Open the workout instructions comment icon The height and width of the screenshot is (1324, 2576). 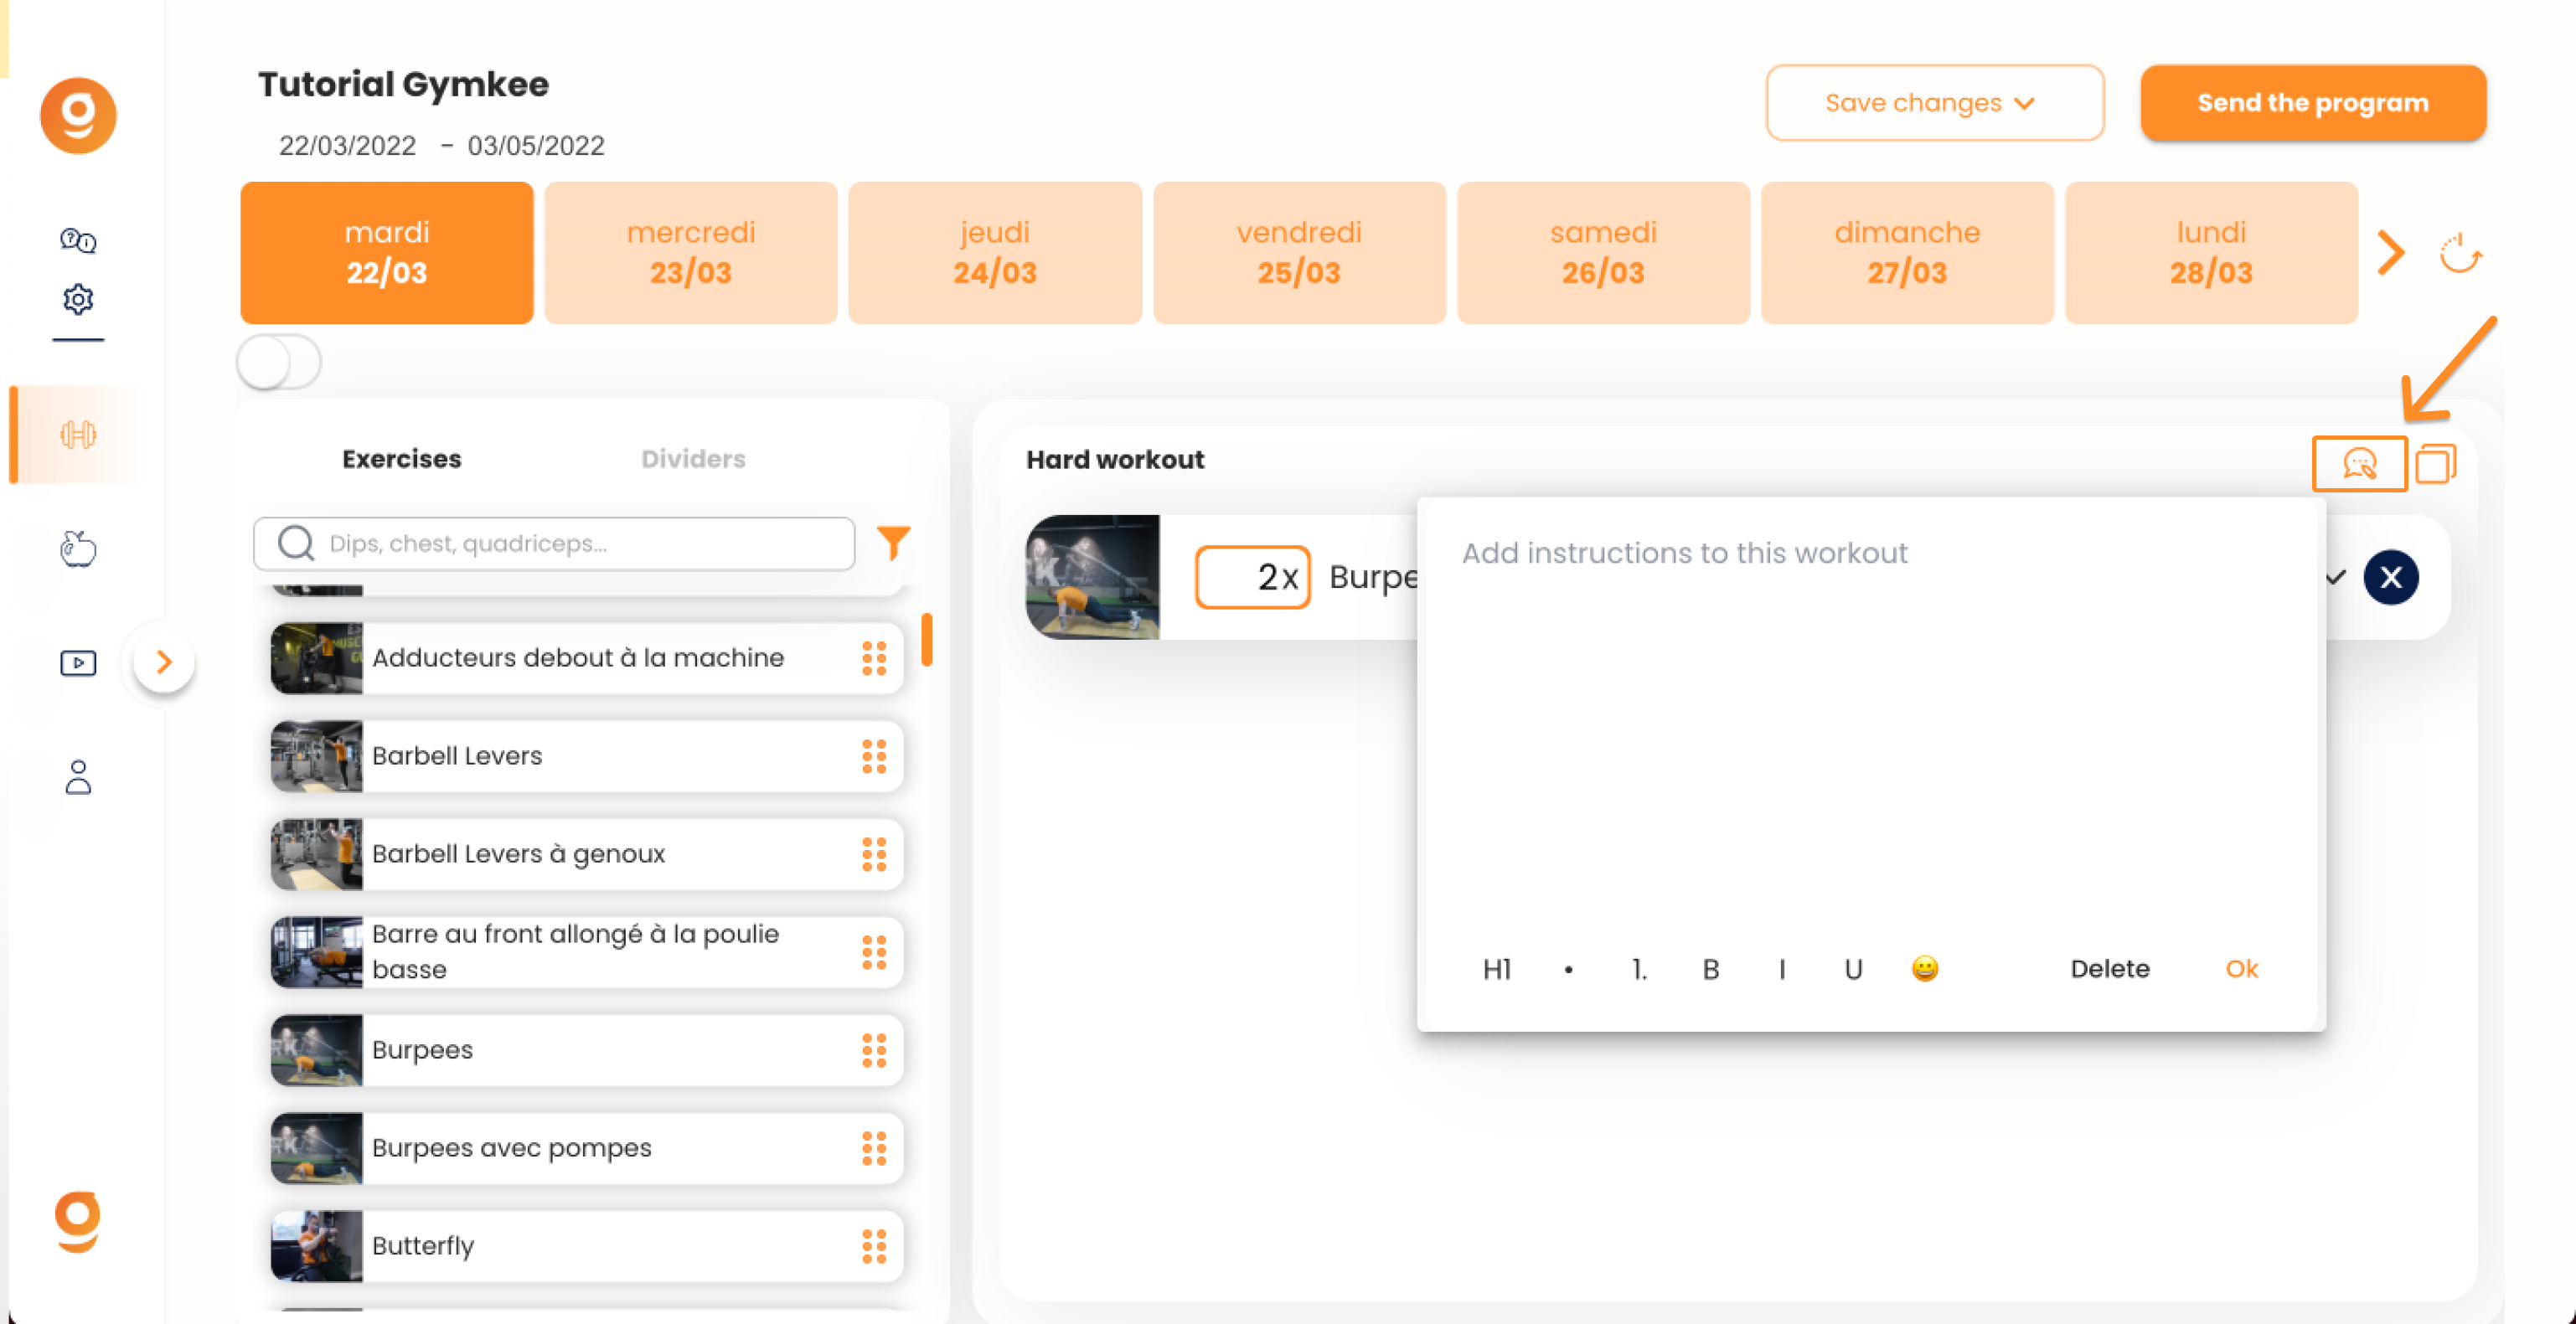2359,464
